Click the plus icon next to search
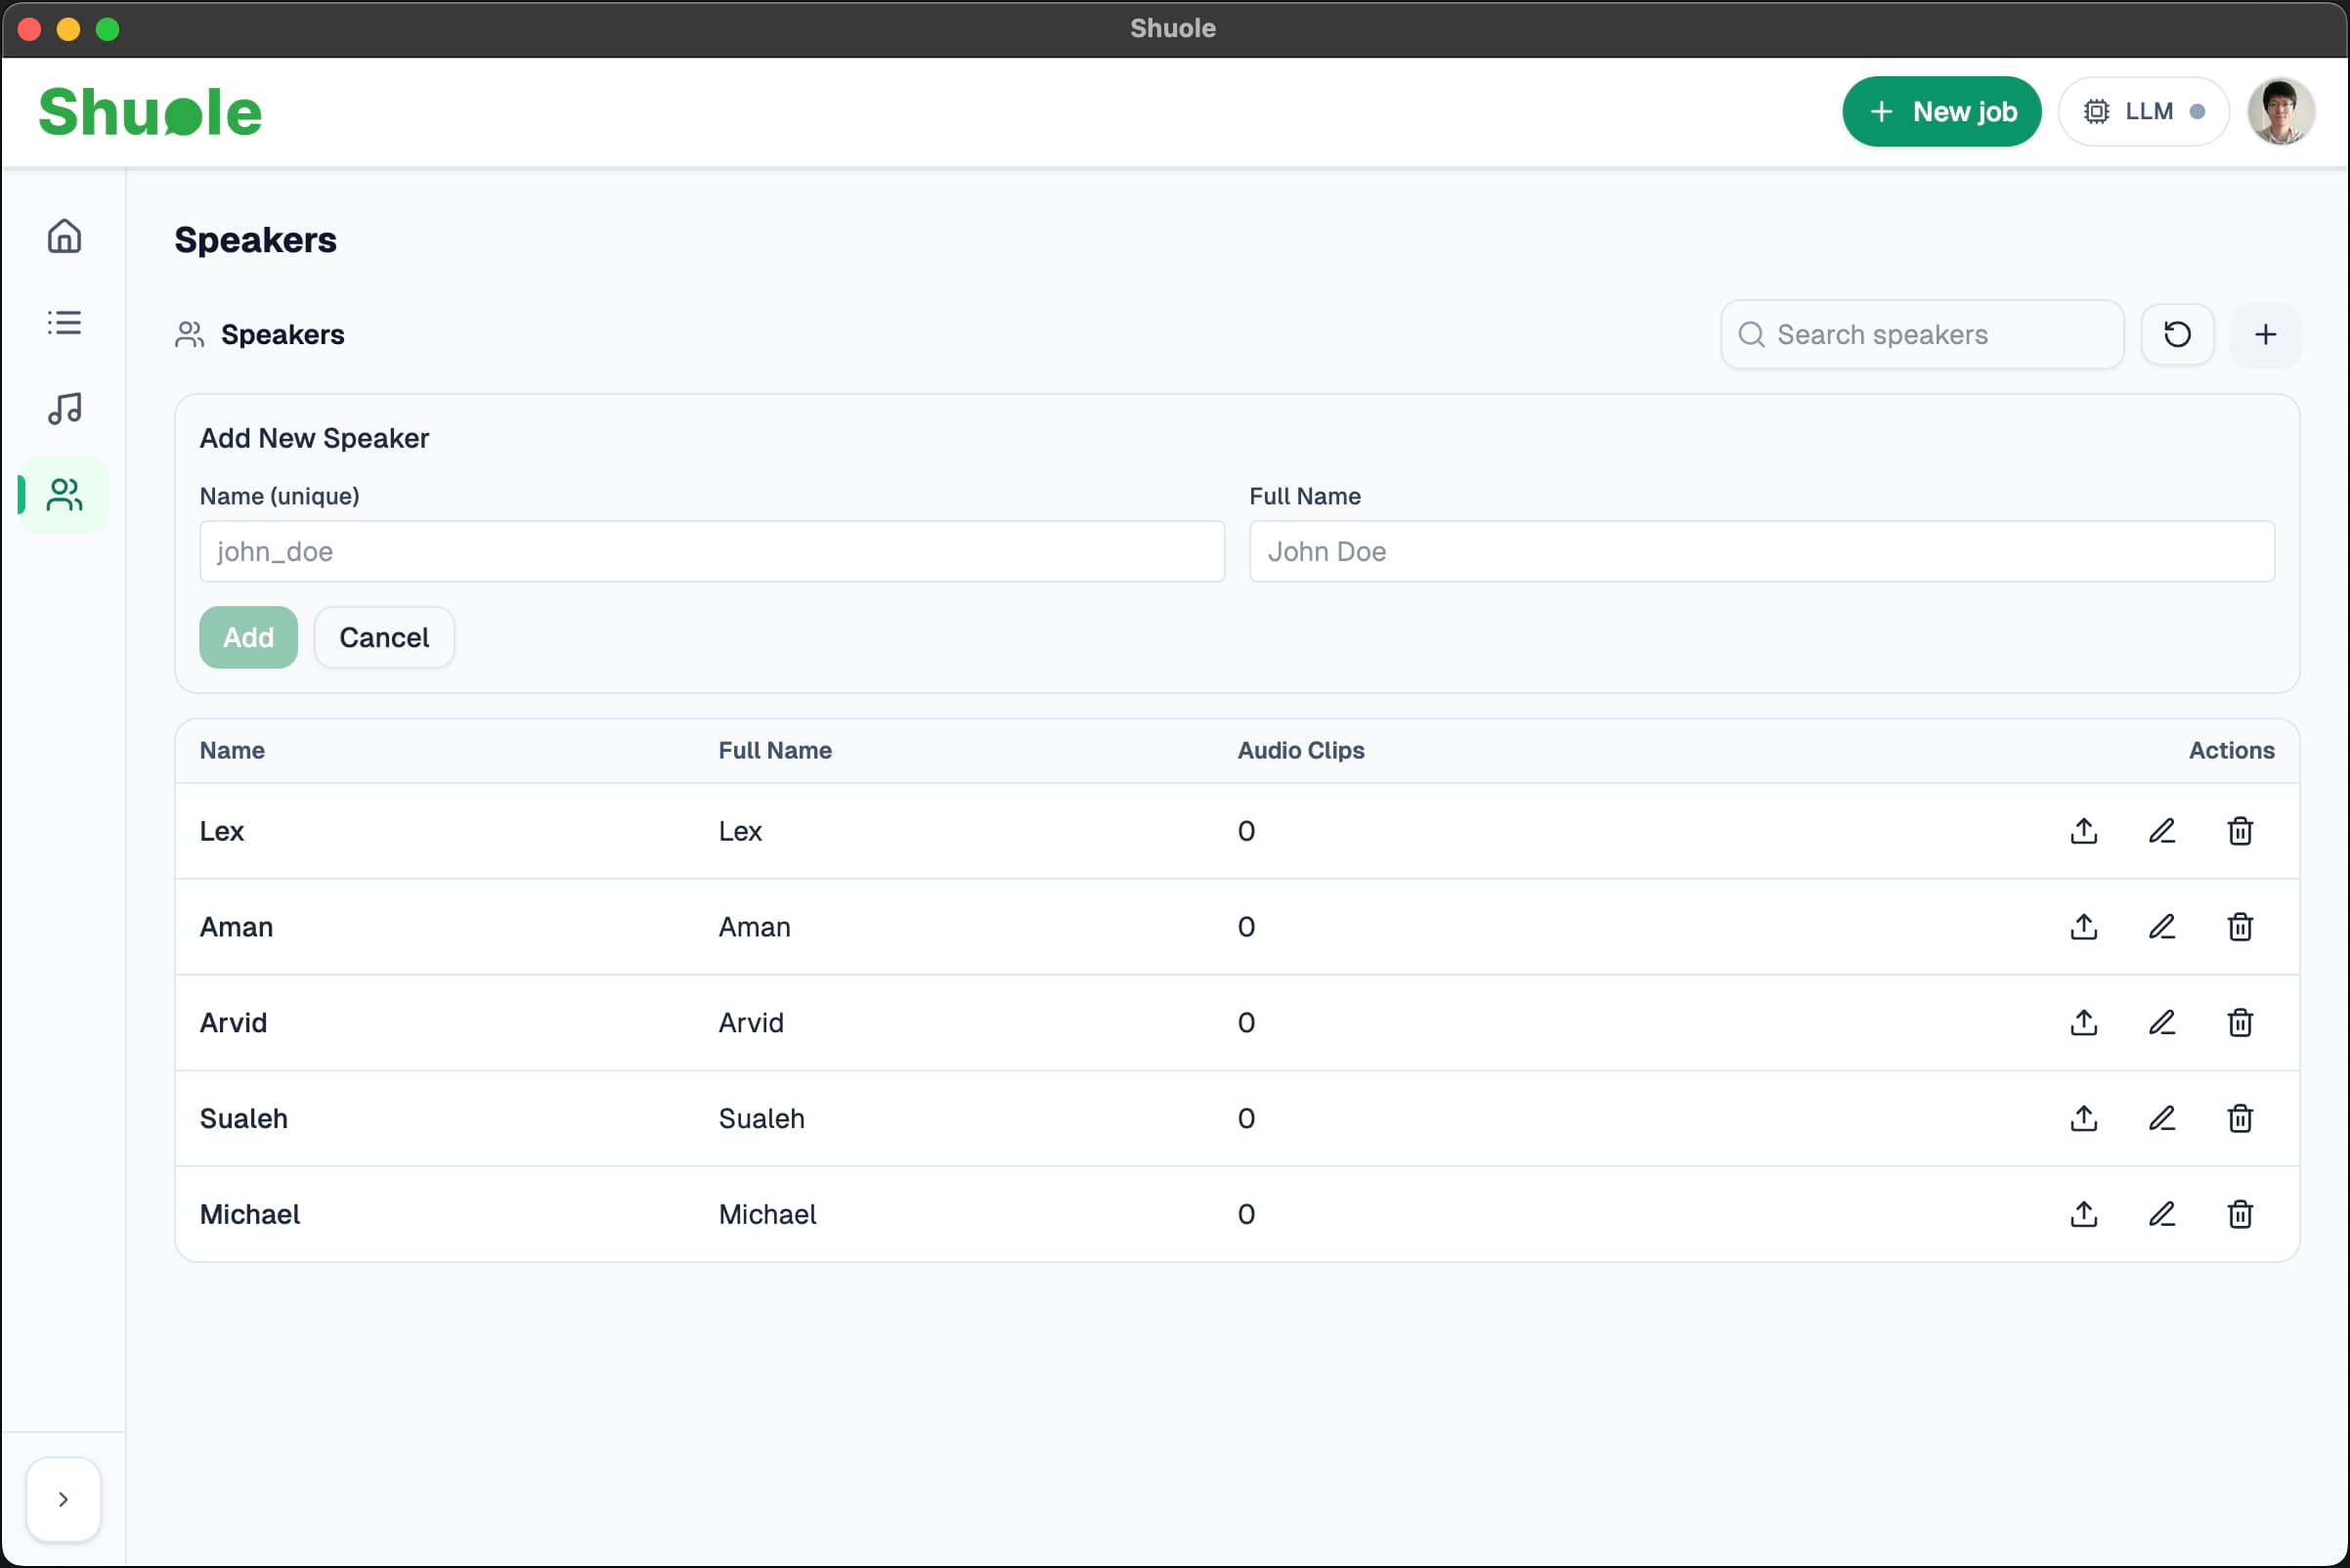 click(2266, 334)
